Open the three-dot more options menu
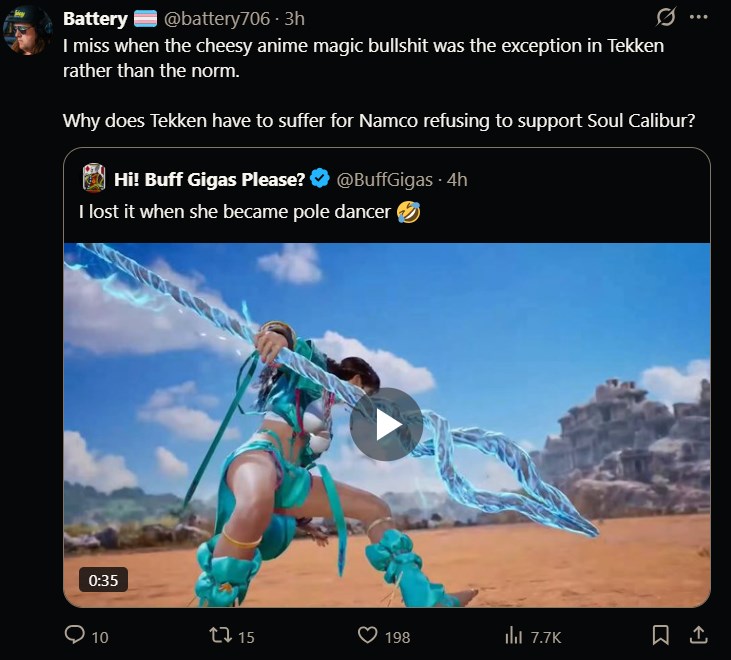This screenshot has height=660, width=731. pos(698,17)
